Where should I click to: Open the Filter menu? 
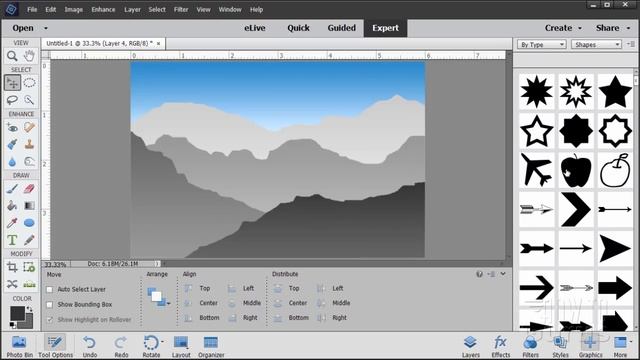click(x=181, y=9)
